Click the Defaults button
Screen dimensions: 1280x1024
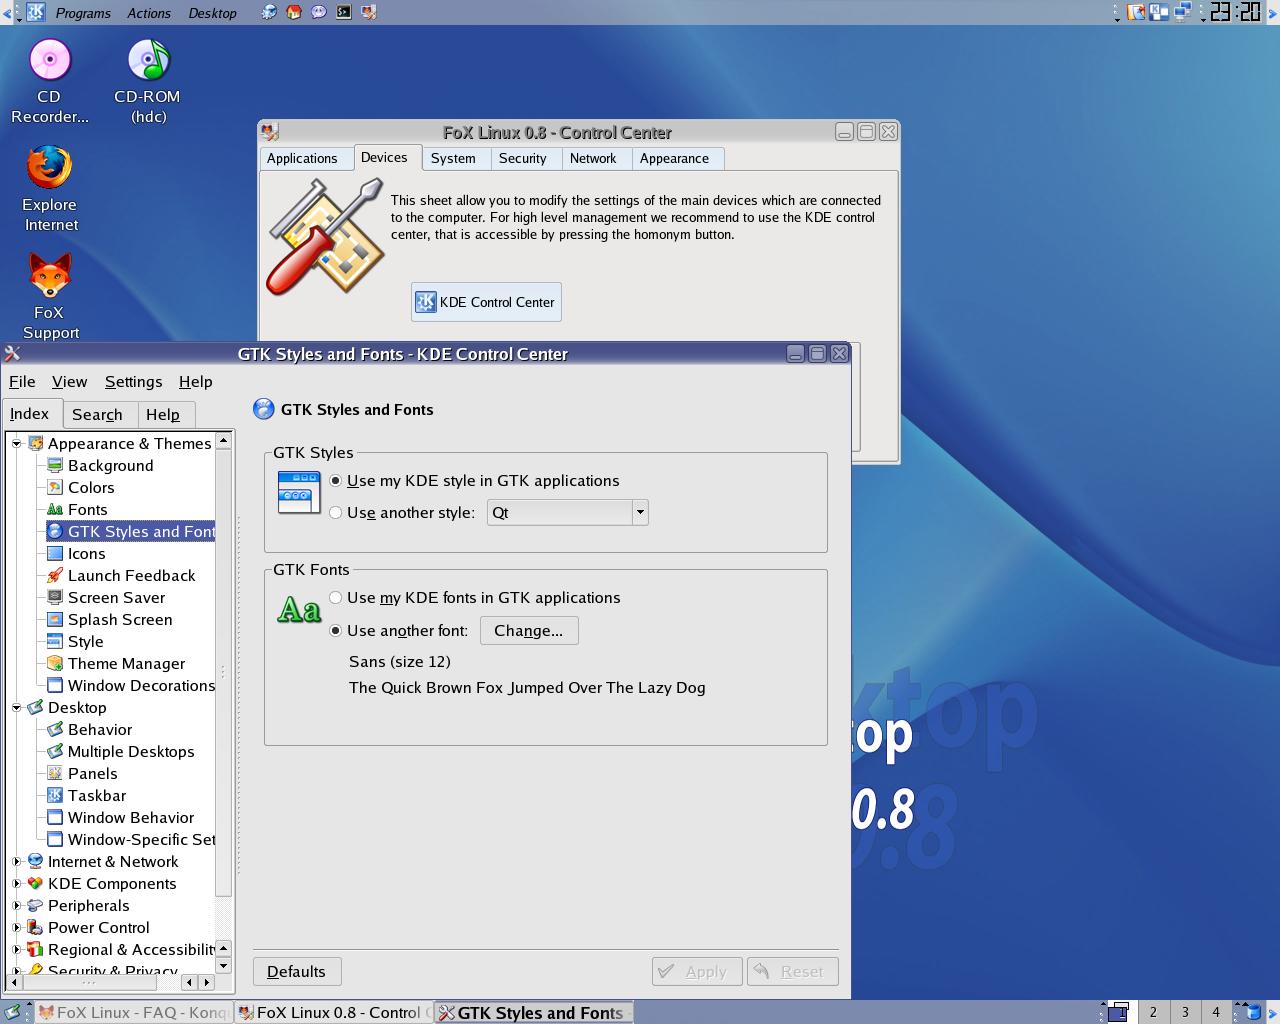pyautogui.click(x=296, y=972)
